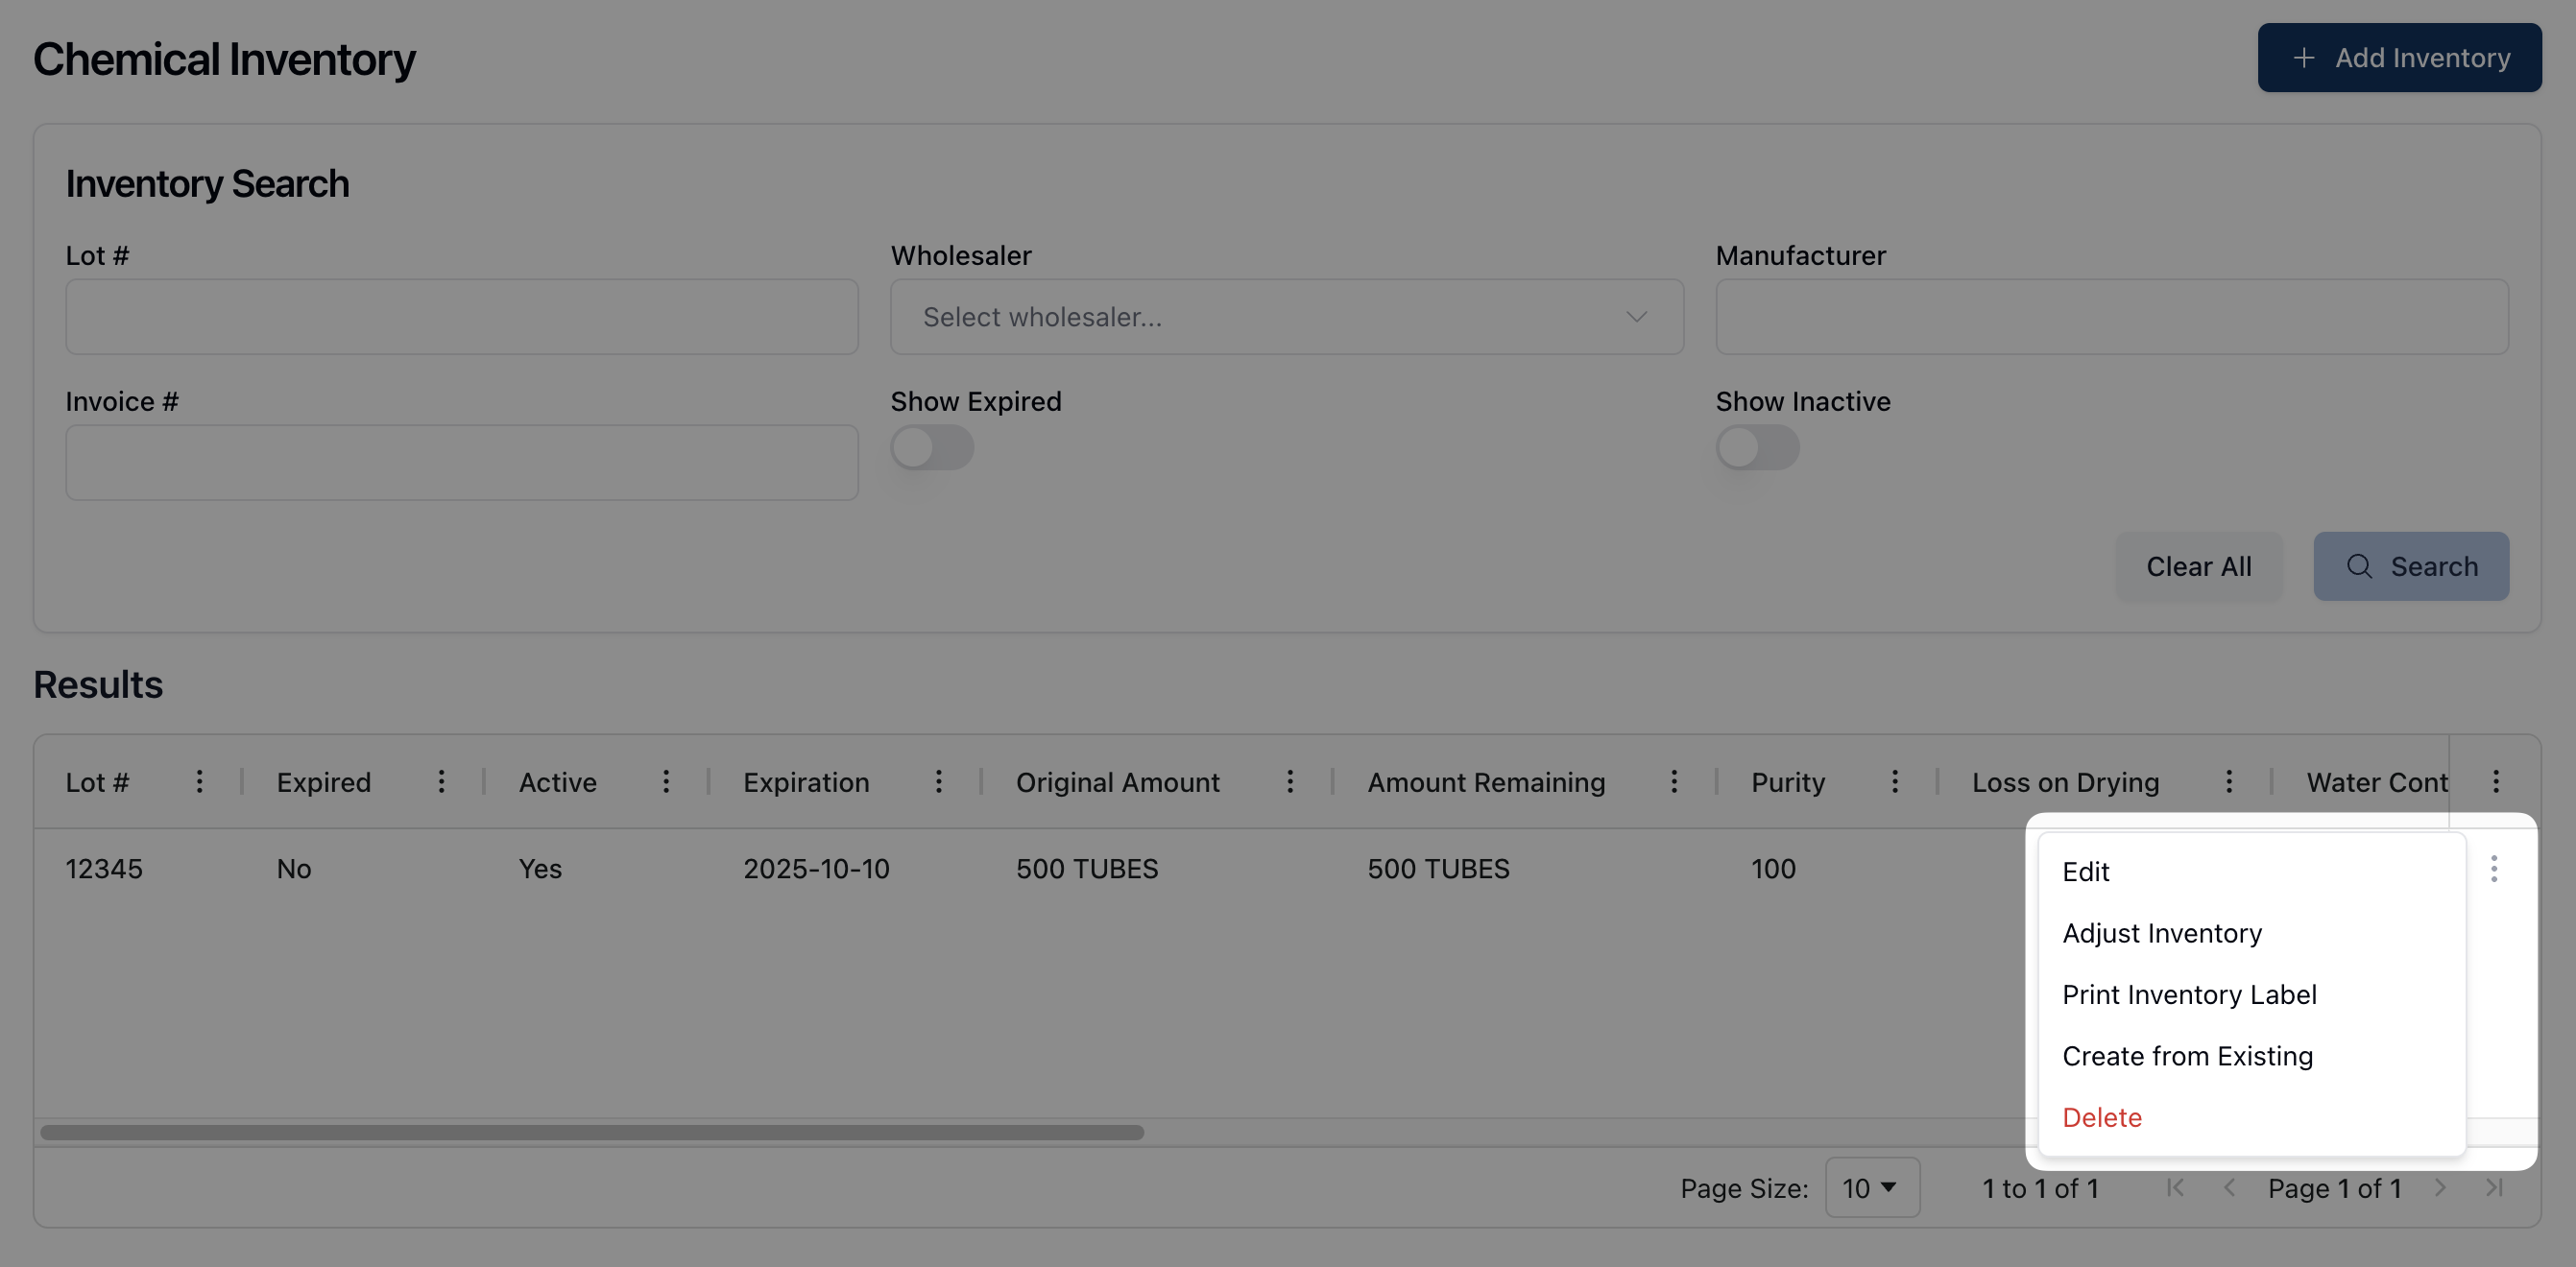Click the Add Inventory button
Screen dimensions: 2576x1267
(x=2399, y=58)
